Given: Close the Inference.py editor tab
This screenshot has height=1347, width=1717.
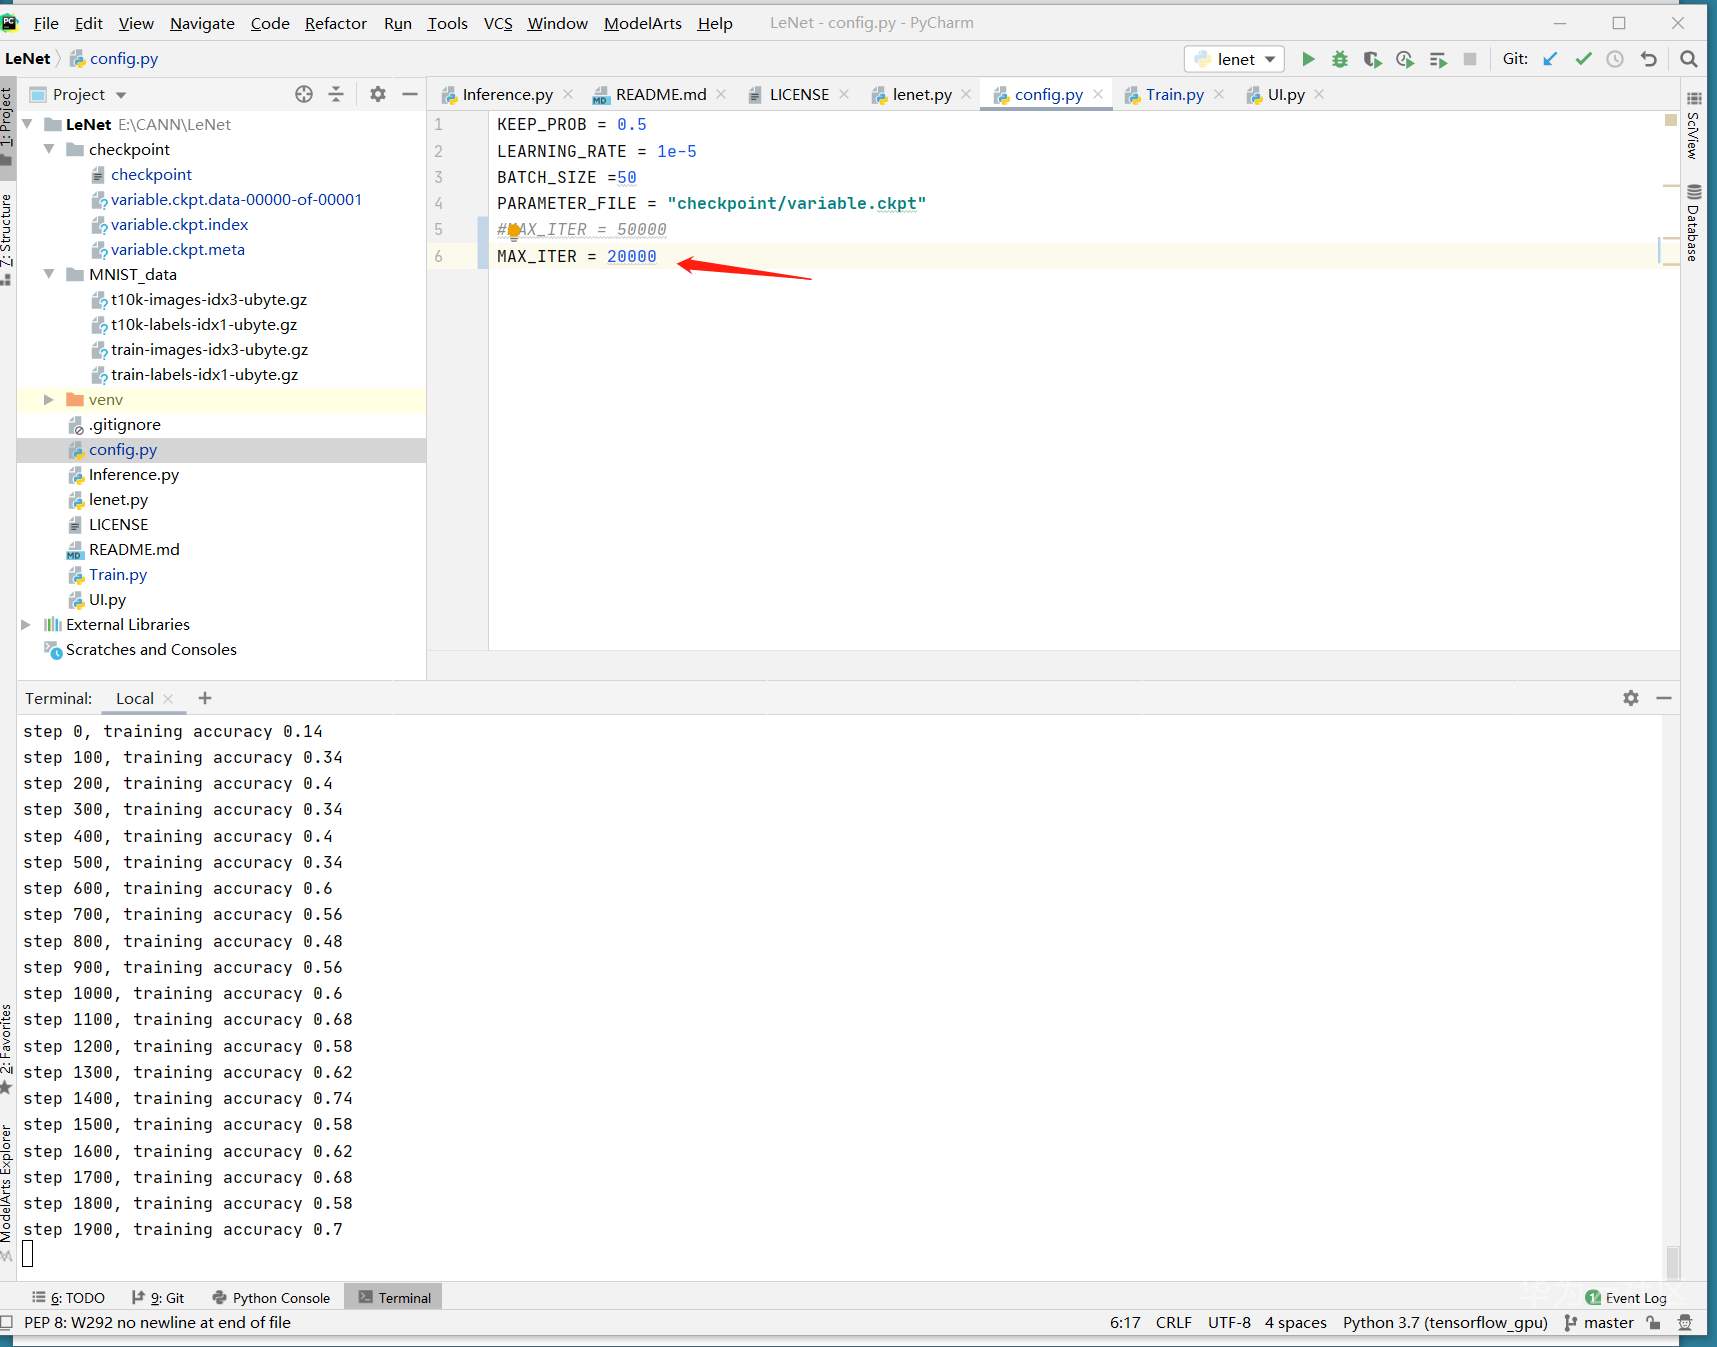Looking at the screenshot, I should [568, 94].
